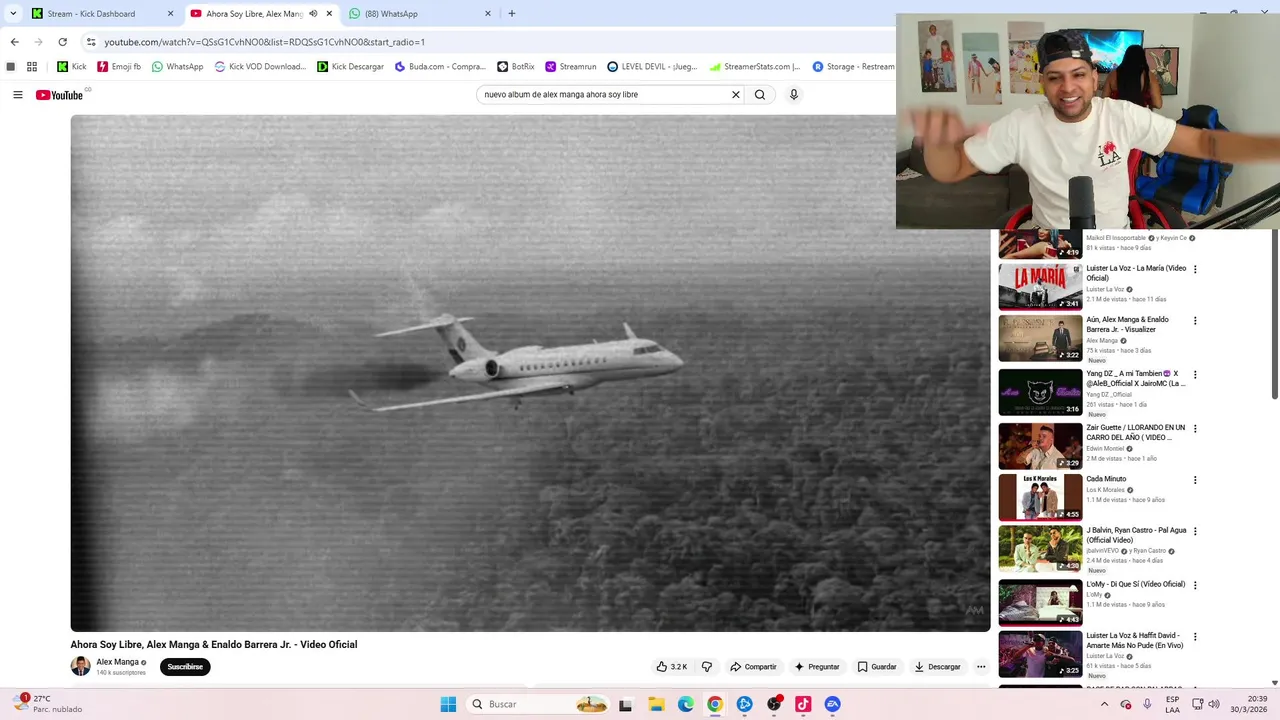The width and height of the screenshot is (1280, 720).
Task: Open the YouTube guide hamburger menu
Action: [x=18, y=95]
